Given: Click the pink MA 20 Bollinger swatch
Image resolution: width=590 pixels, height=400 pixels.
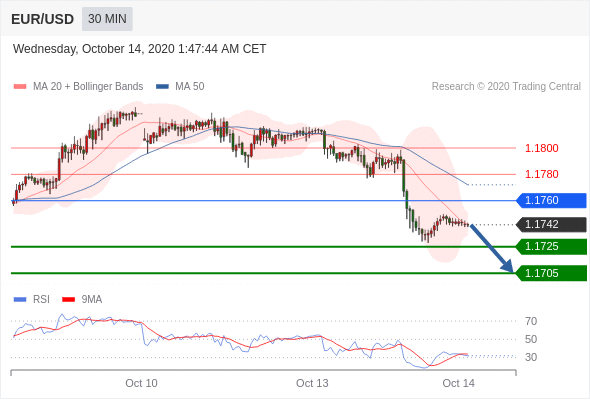Looking at the screenshot, I should click(x=20, y=87).
